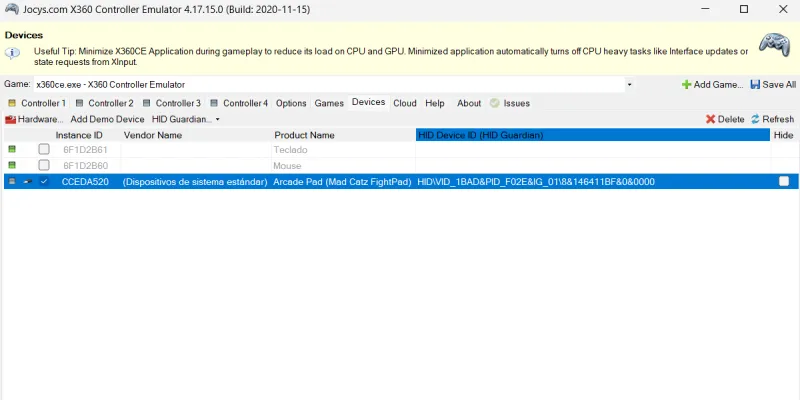Click the Issues green check icon
This screenshot has height=400, width=800.
tap(494, 103)
